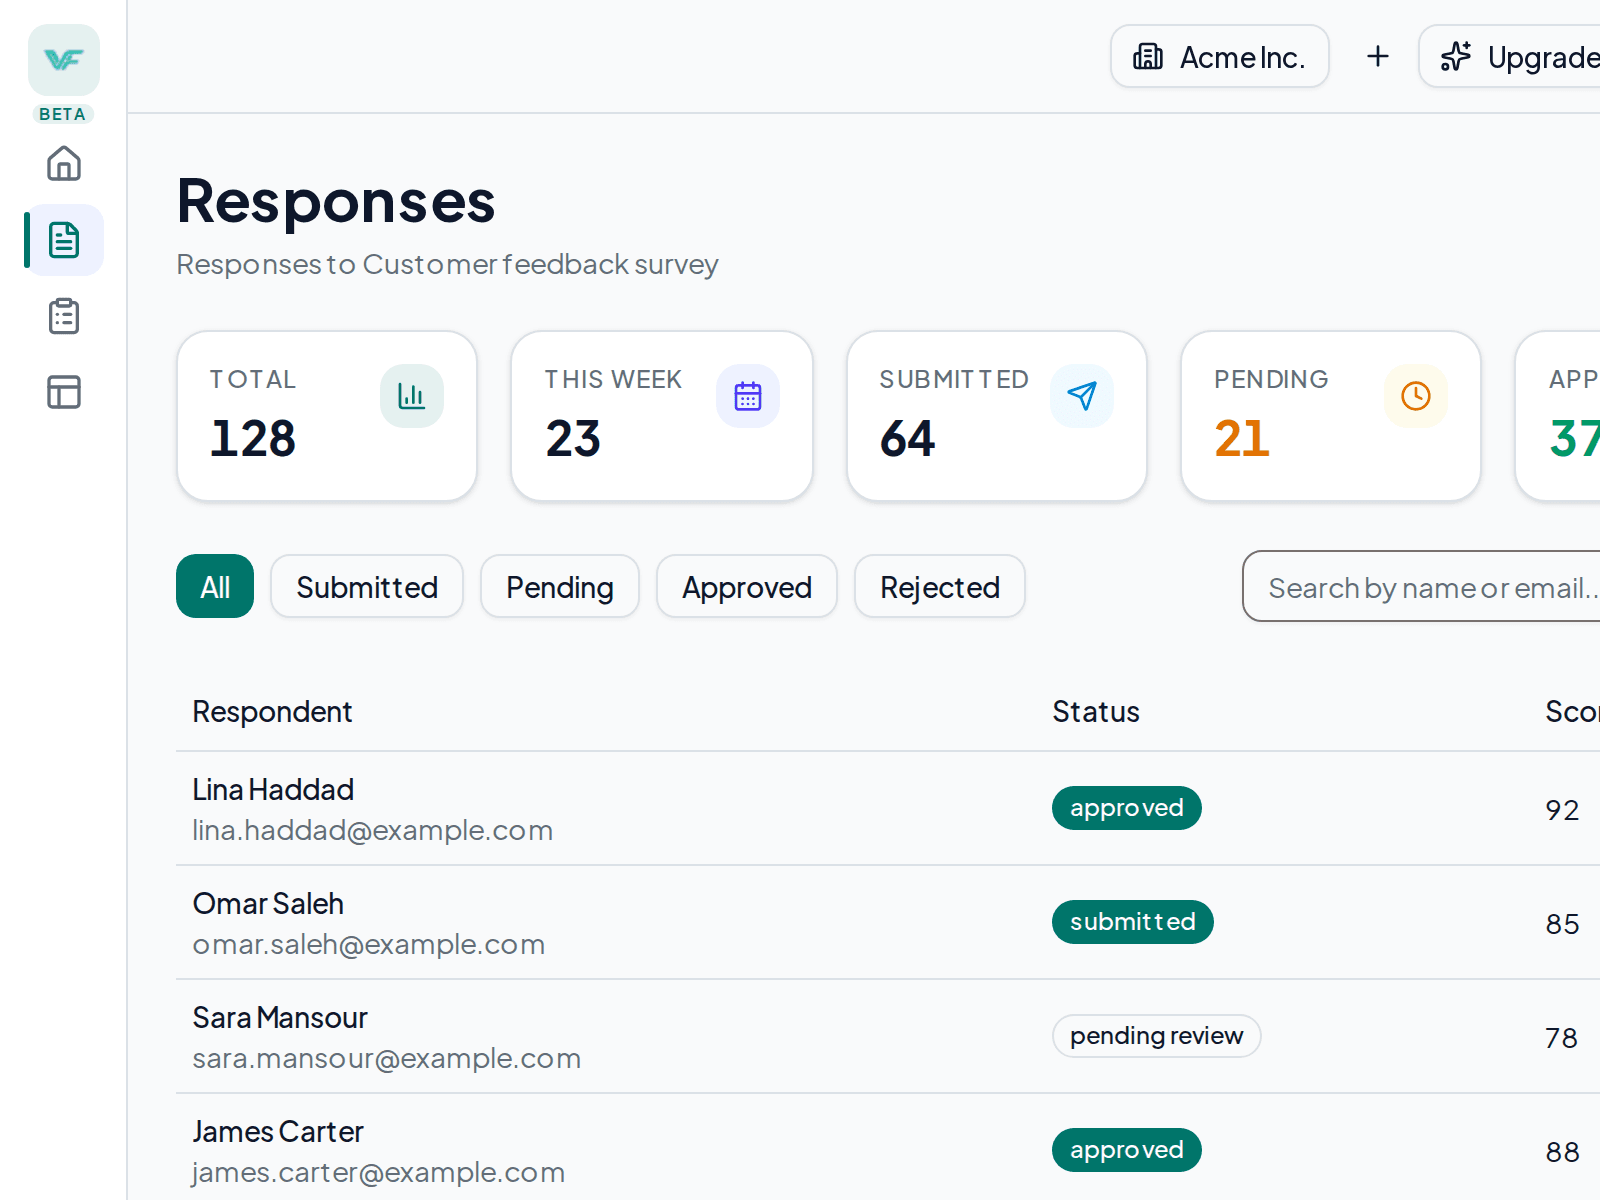Open the Acme Inc. organization switcher
Image resolution: width=1600 pixels, height=1200 pixels.
tap(1220, 56)
